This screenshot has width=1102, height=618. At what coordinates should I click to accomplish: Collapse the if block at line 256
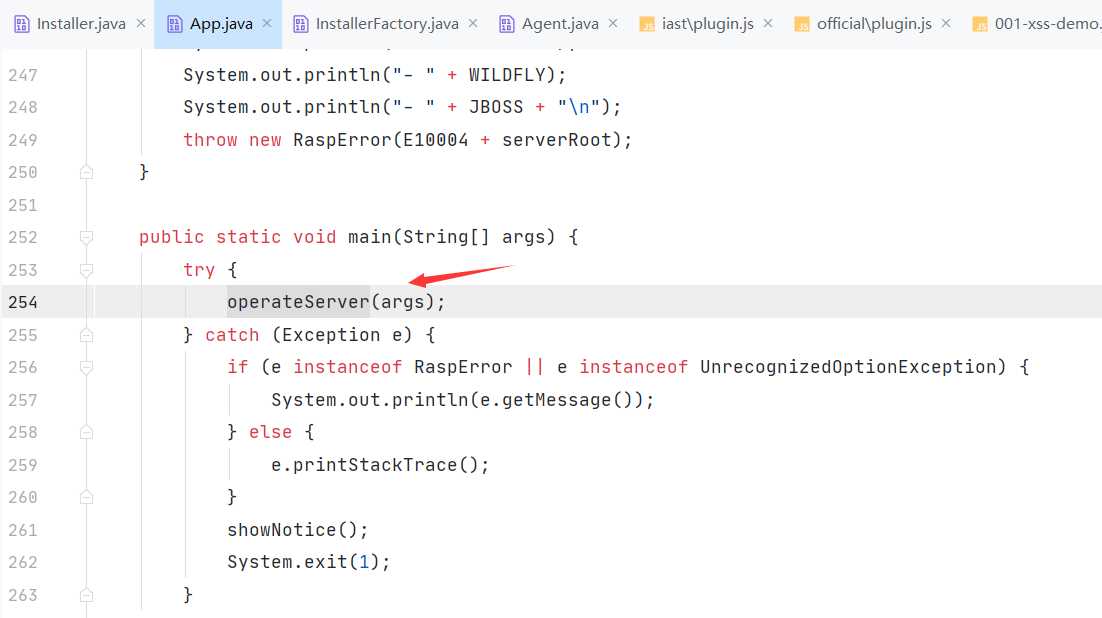[x=86, y=367]
